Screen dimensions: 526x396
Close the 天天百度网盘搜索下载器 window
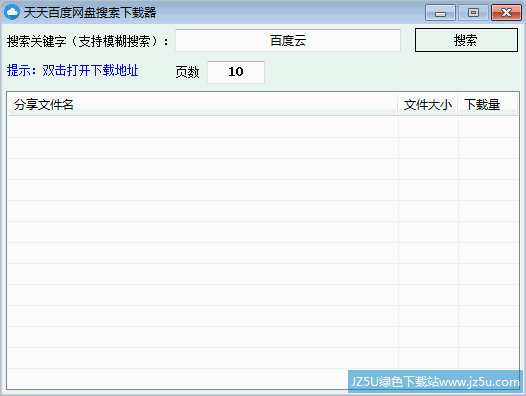(x=506, y=13)
